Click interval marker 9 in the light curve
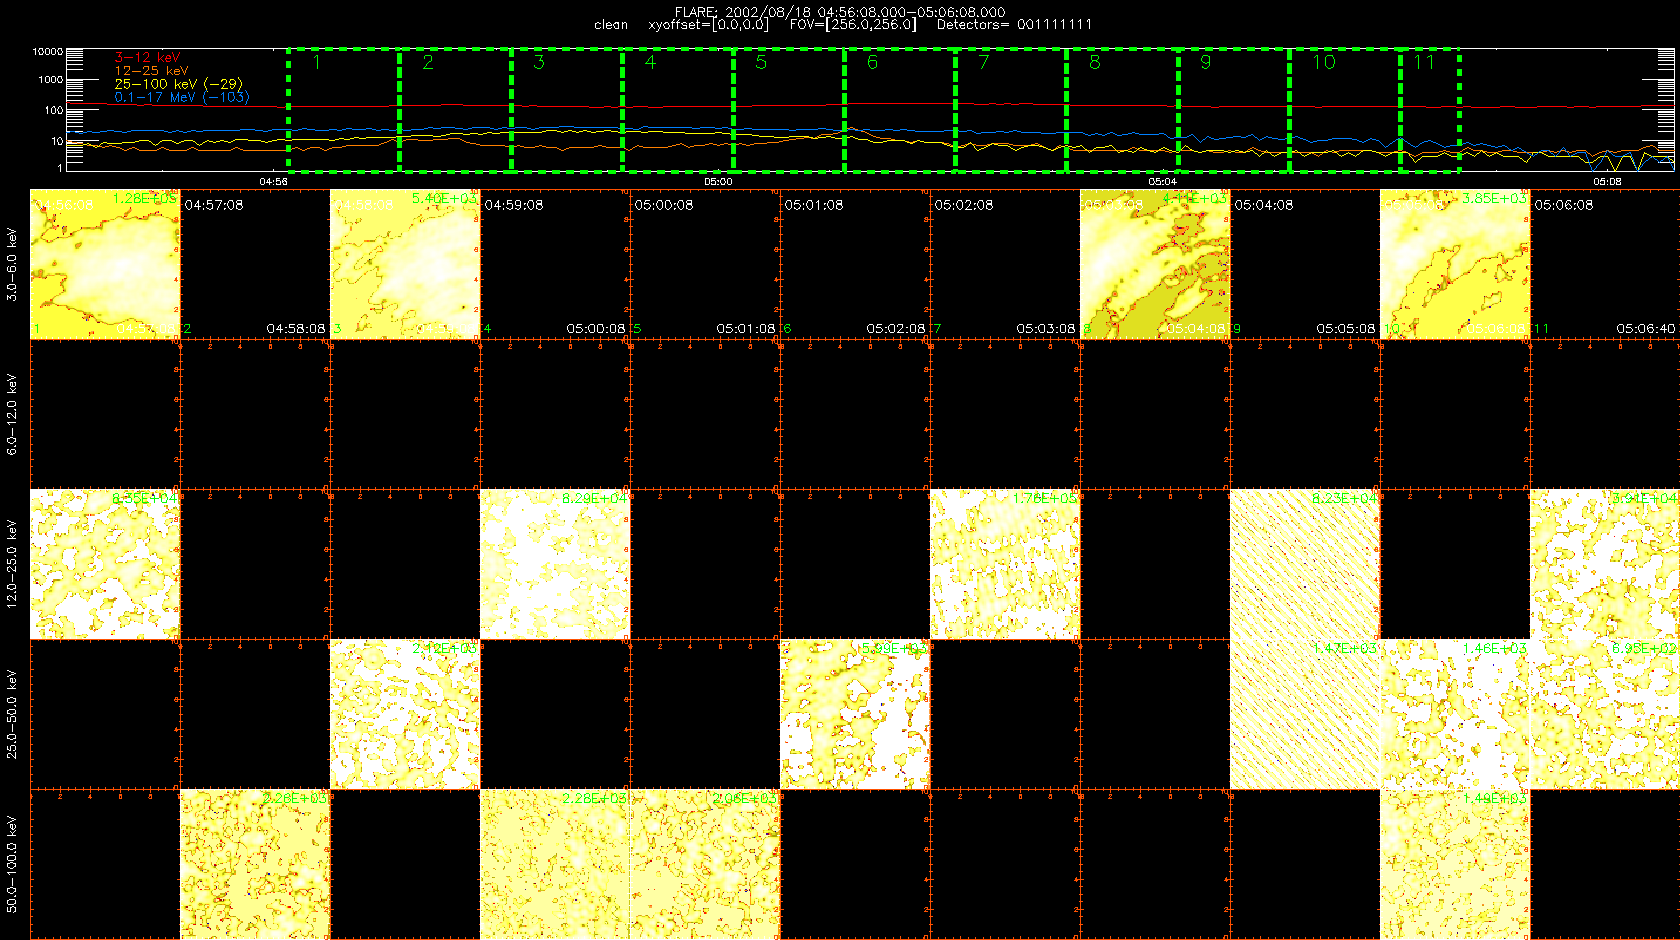 (1206, 63)
